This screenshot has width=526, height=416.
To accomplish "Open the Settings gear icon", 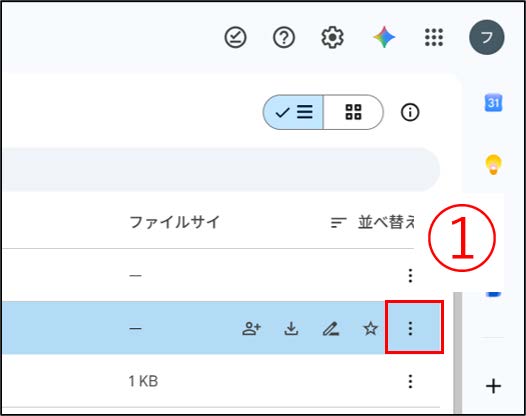I will [332, 37].
